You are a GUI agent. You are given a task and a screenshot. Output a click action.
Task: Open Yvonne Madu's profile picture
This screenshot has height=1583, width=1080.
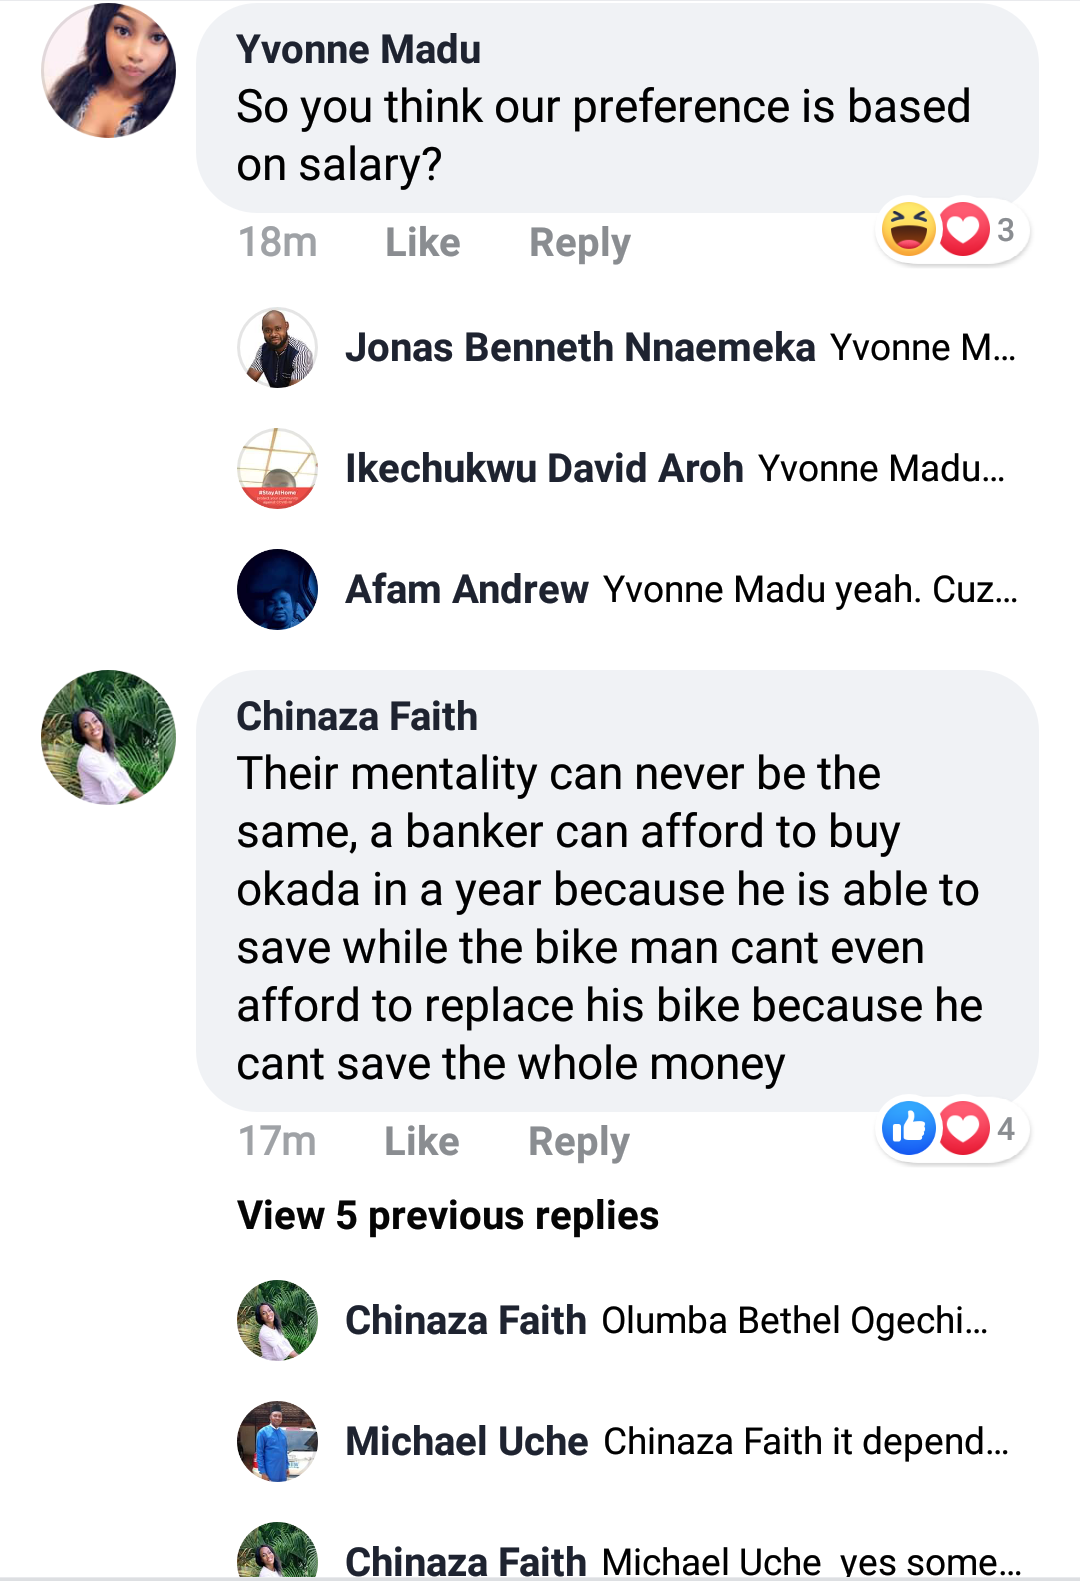click(x=108, y=71)
